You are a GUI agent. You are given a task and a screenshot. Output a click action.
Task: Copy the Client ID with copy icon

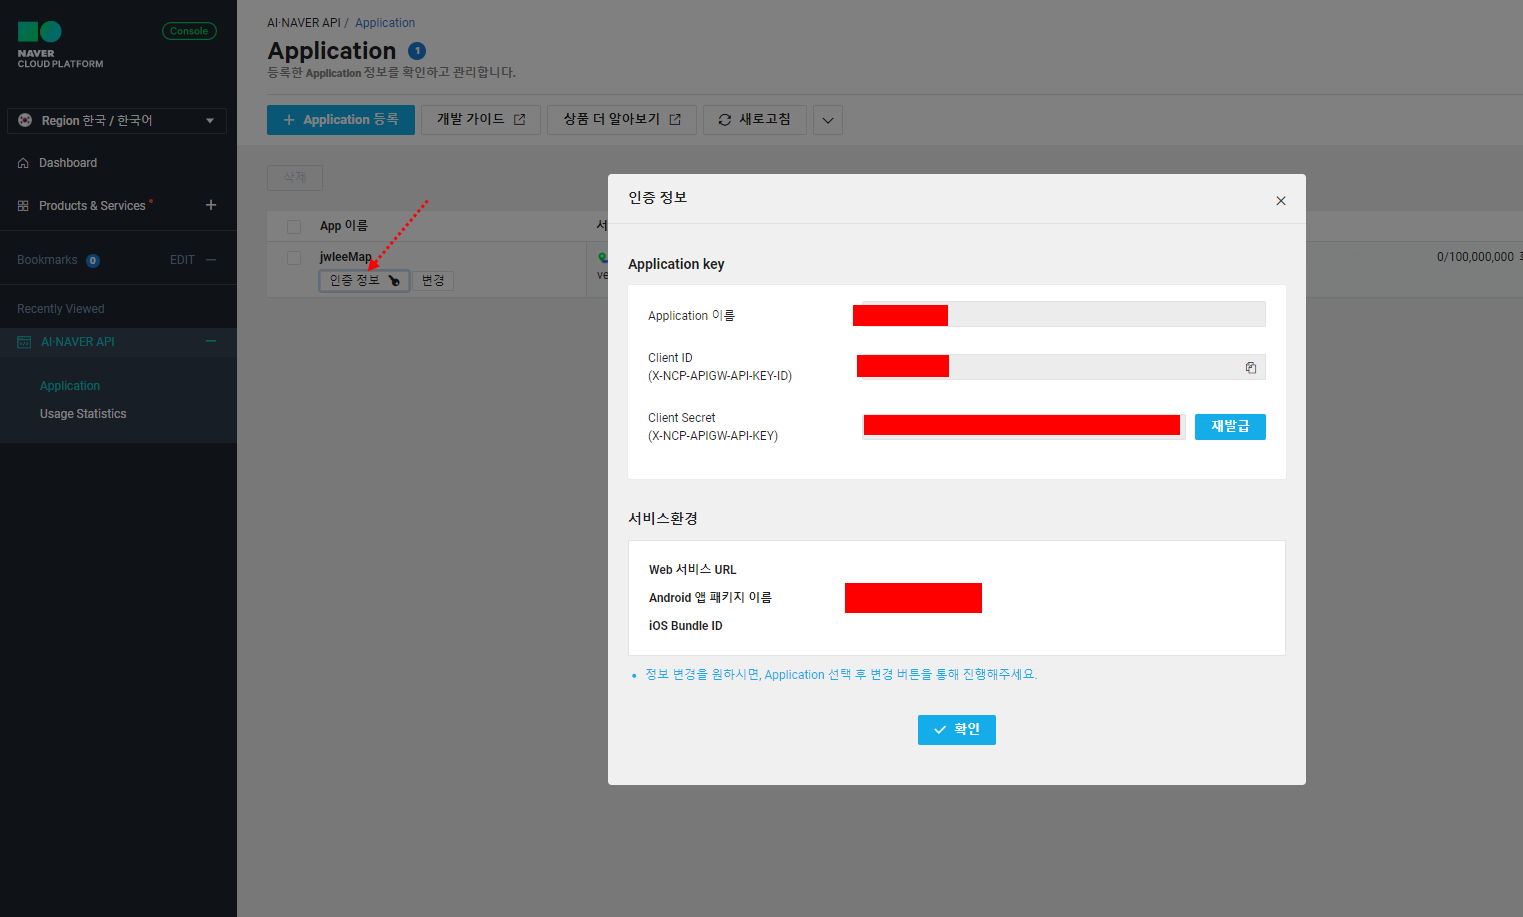1251,368
